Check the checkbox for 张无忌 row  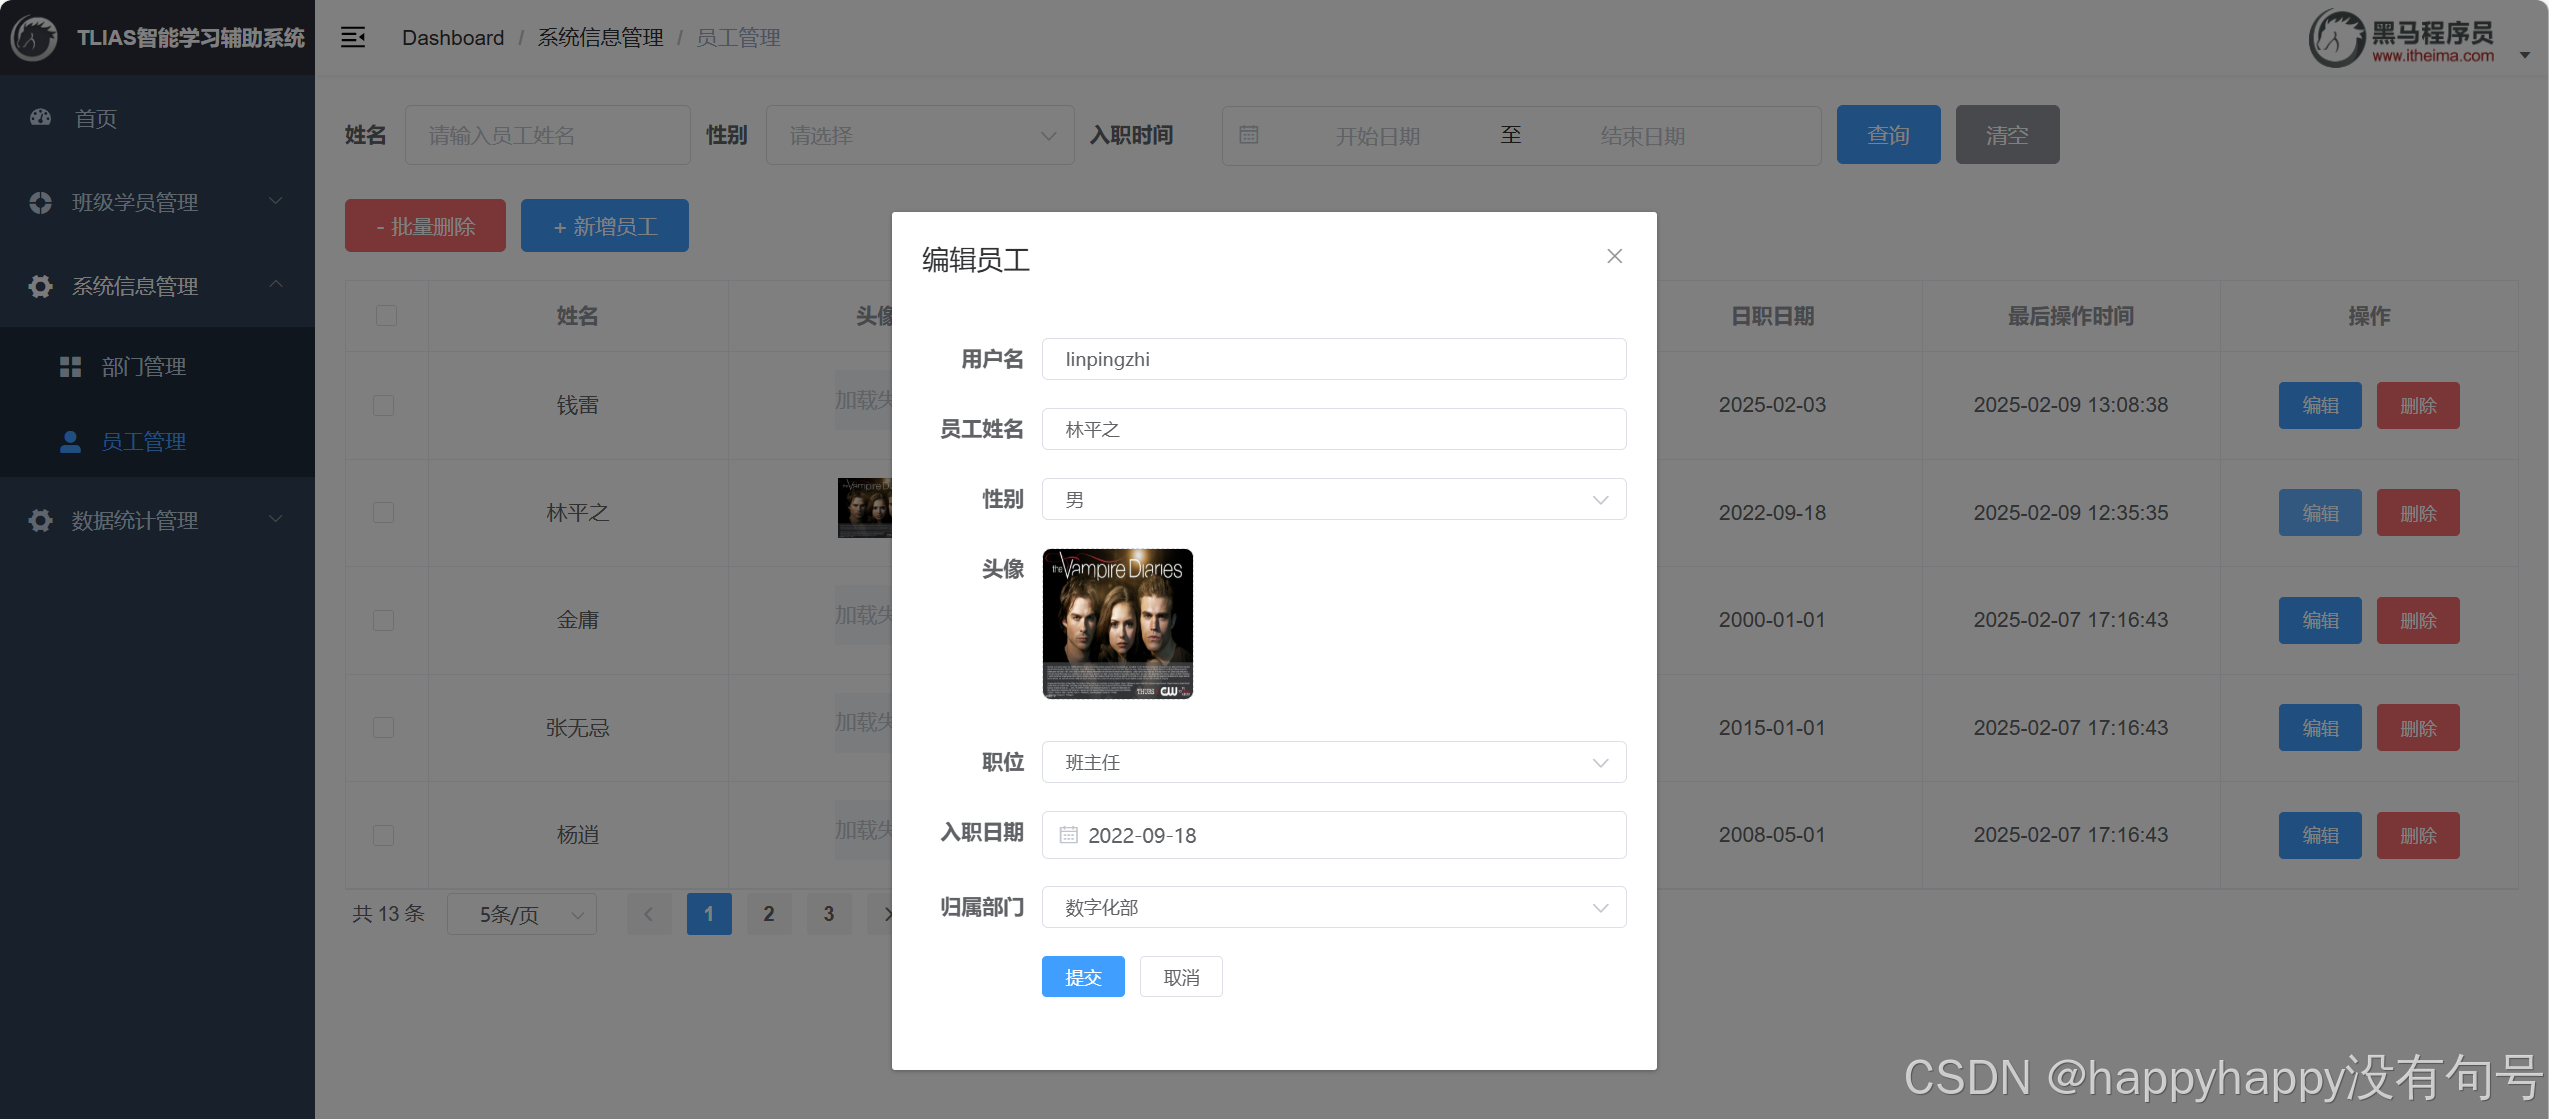coord(383,728)
